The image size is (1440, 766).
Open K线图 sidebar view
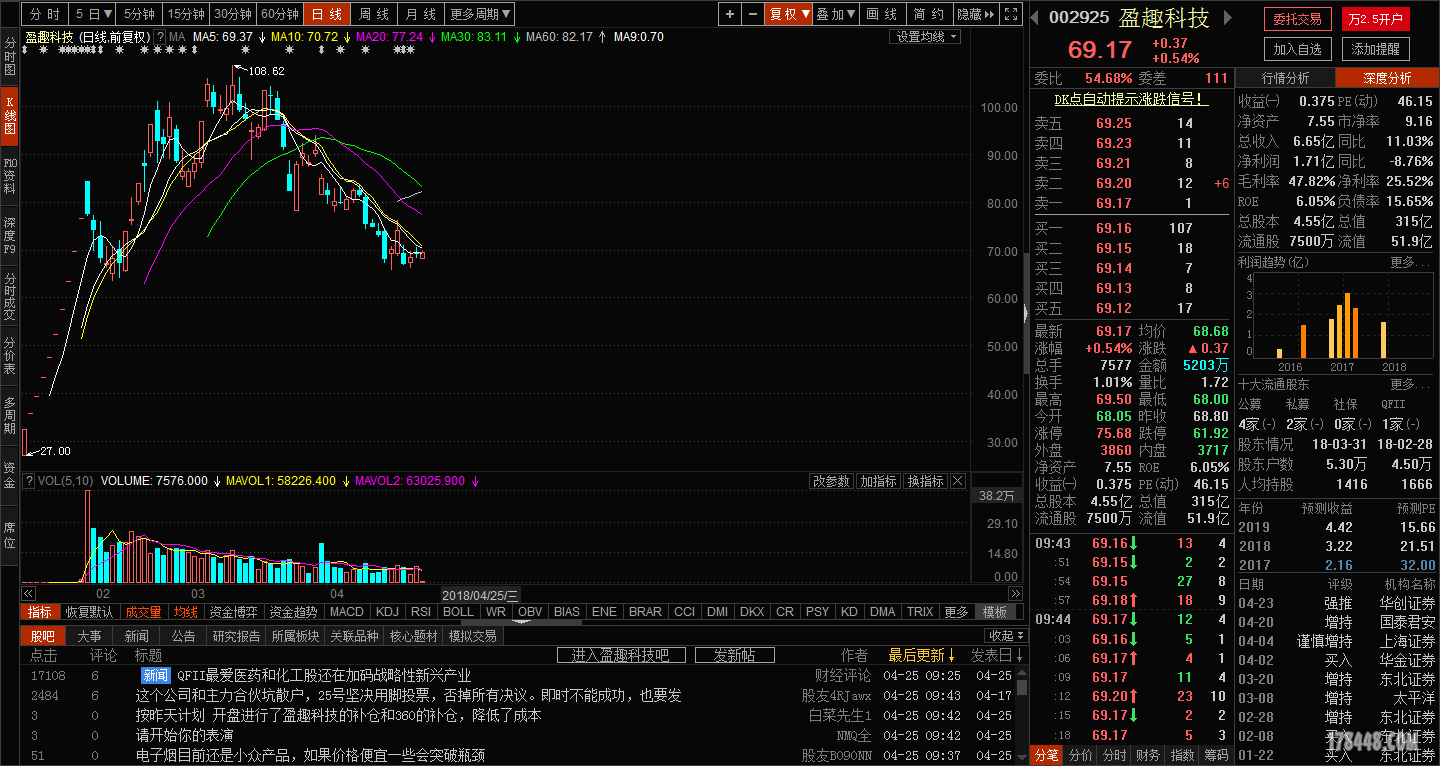tap(9, 115)
